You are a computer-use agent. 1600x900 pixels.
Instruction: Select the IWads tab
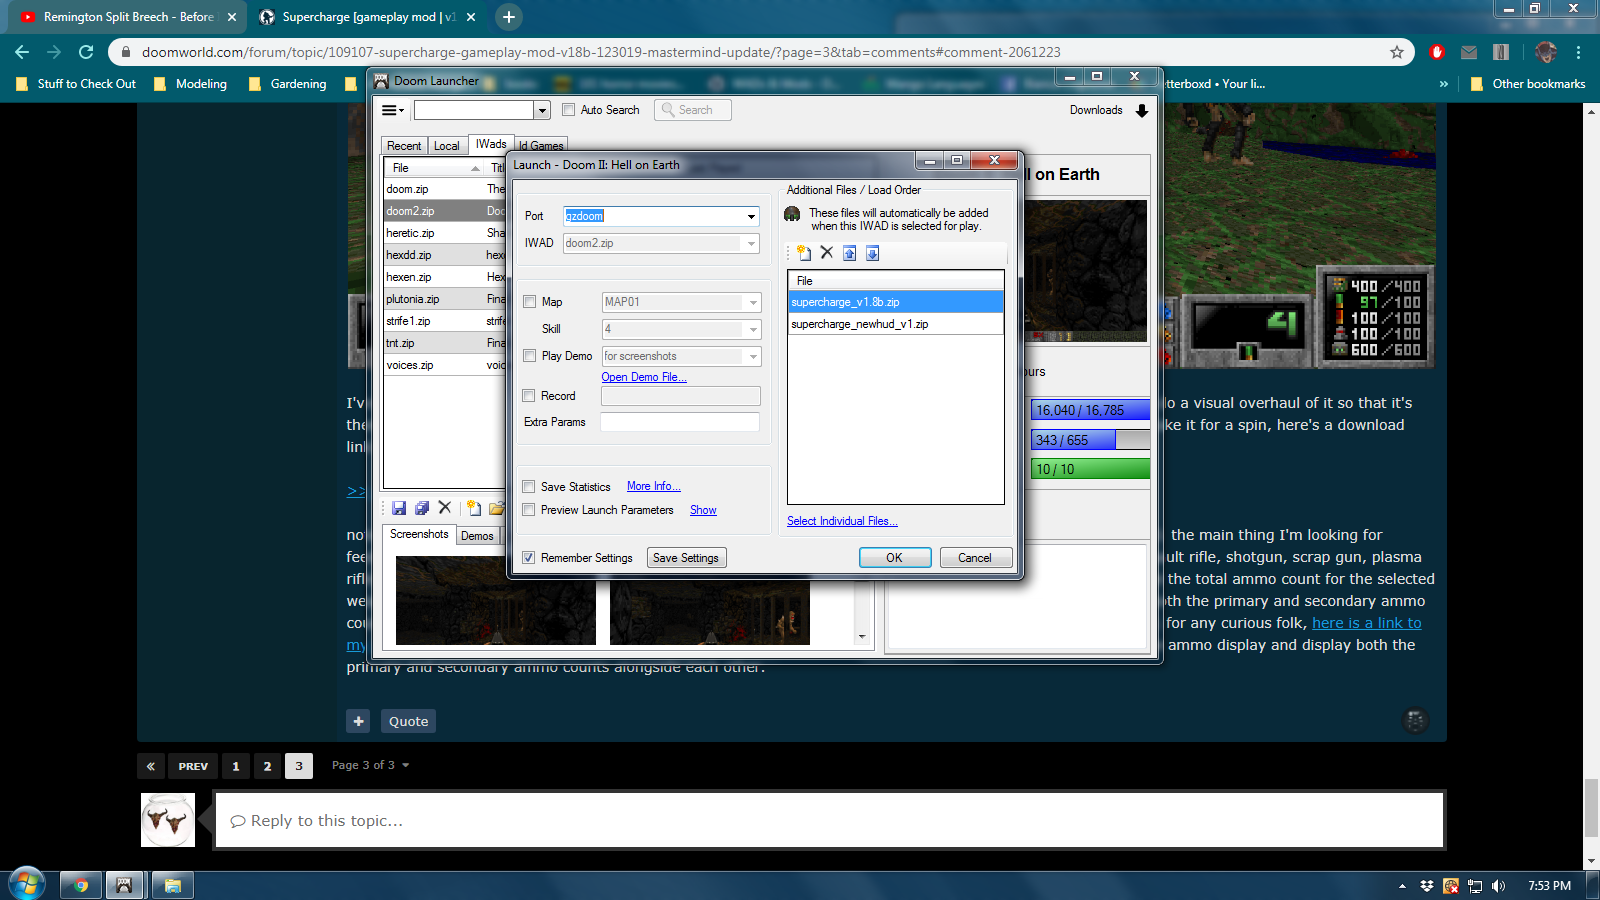tap(491, 144)
